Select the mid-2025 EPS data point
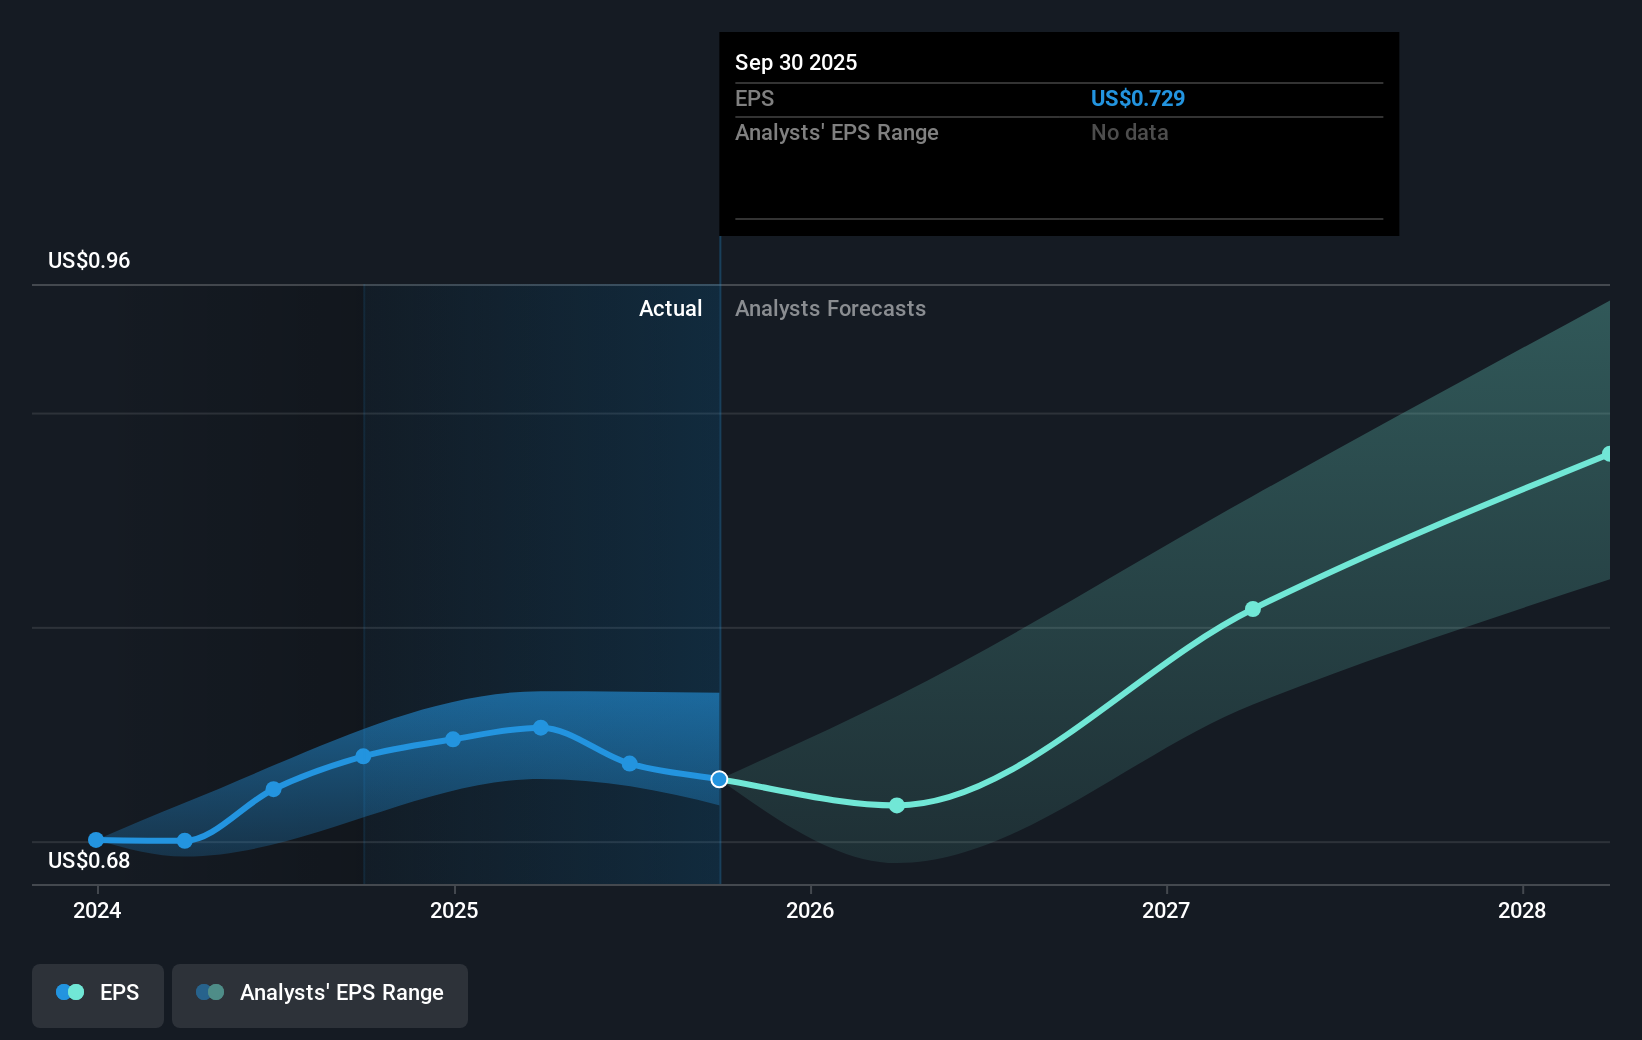This screenshot has width=1642, height=1040. pos(630,764)
